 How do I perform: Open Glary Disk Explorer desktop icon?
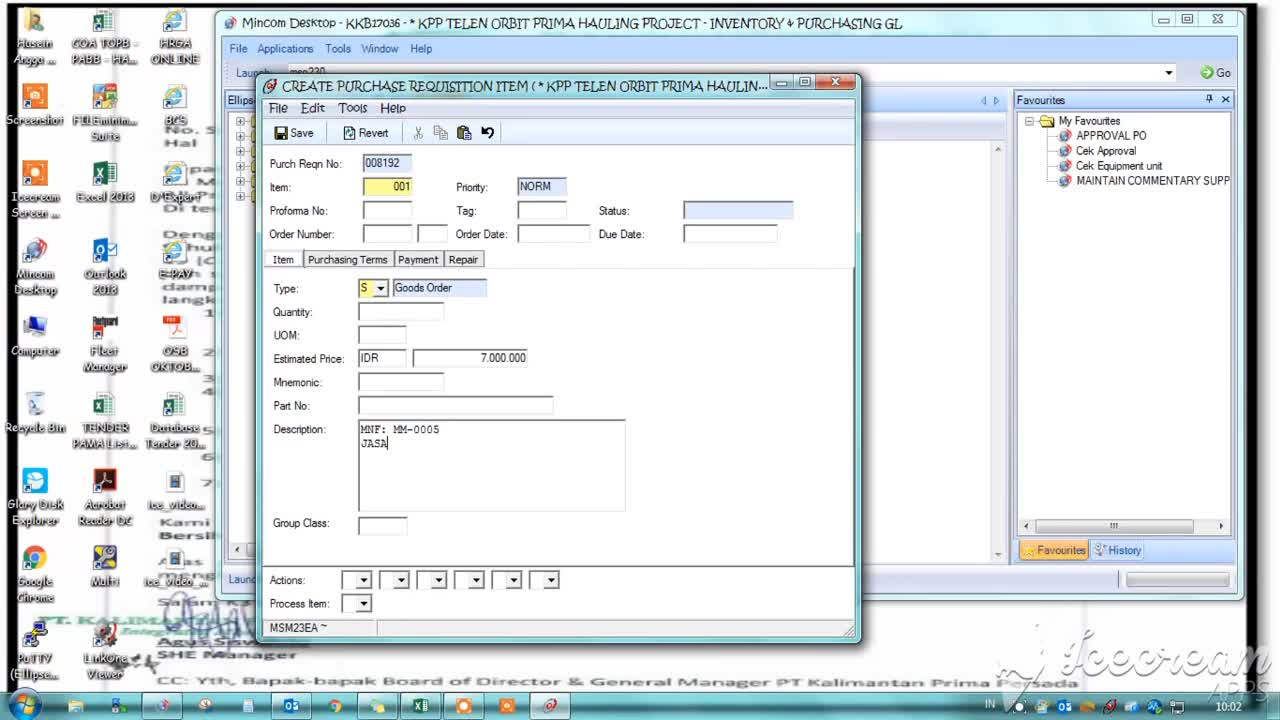35,498
